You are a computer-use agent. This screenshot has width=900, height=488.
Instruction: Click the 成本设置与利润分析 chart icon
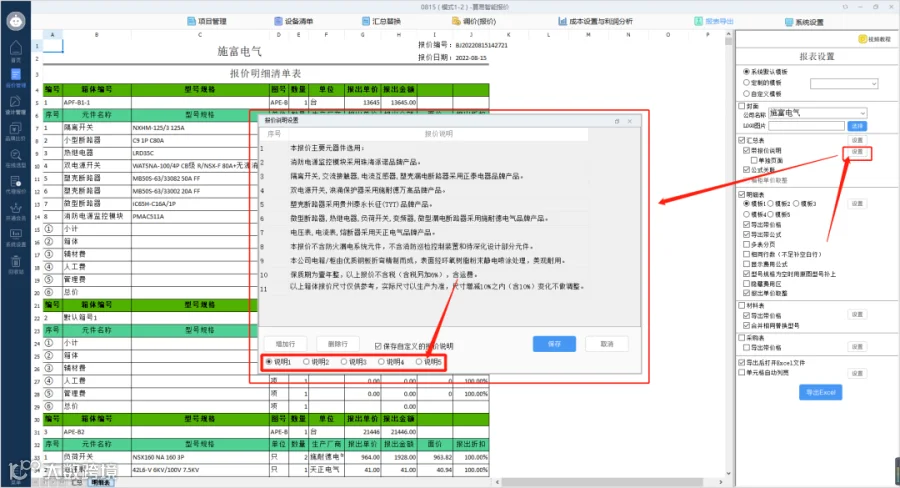(x=562, y=21)
